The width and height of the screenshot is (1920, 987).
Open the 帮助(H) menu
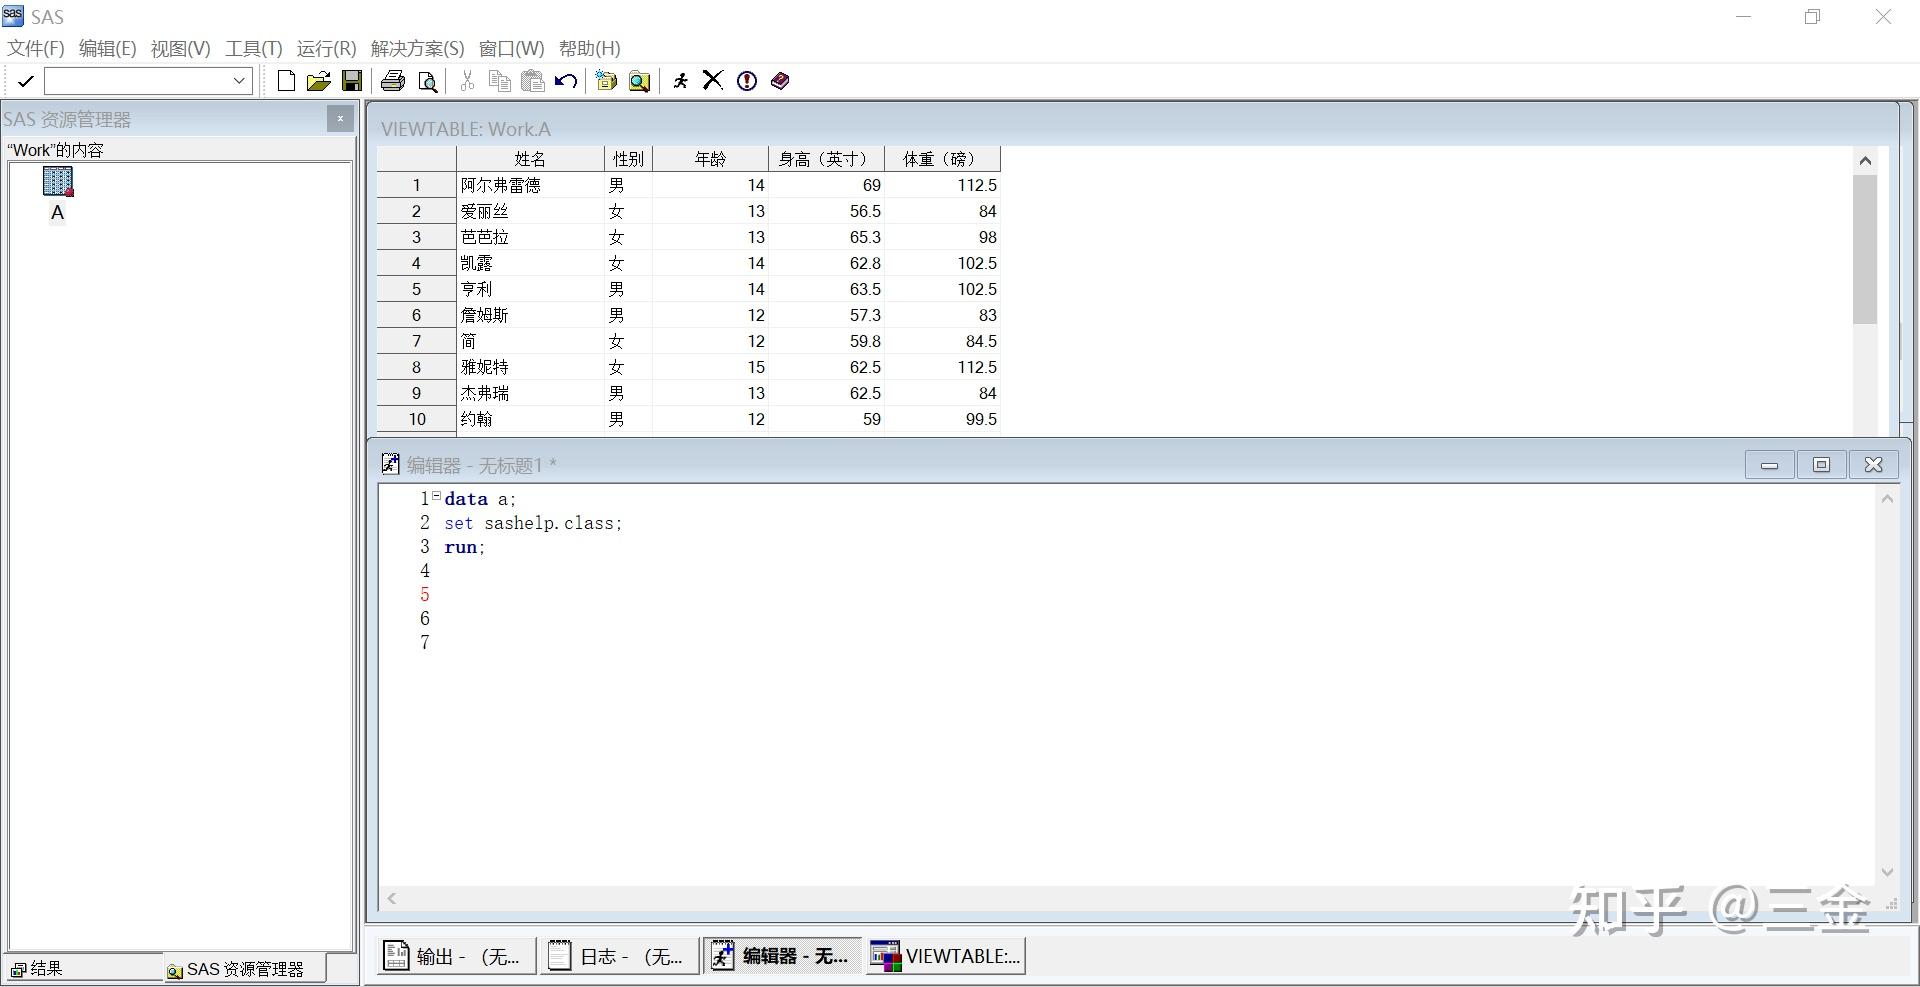pyautogui.click(x=589, y=48)
